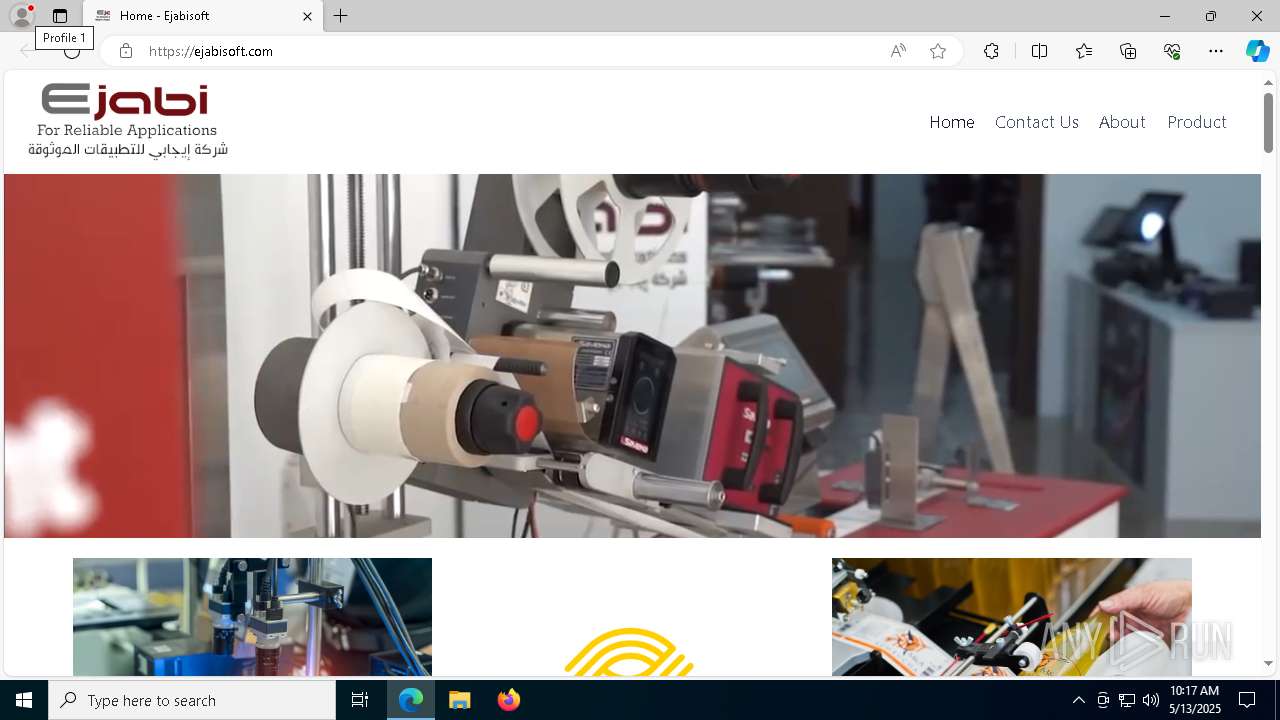Screen dimensions: 1280x720
Task: Open Task View on the taskbar
Action: (360, 700)
